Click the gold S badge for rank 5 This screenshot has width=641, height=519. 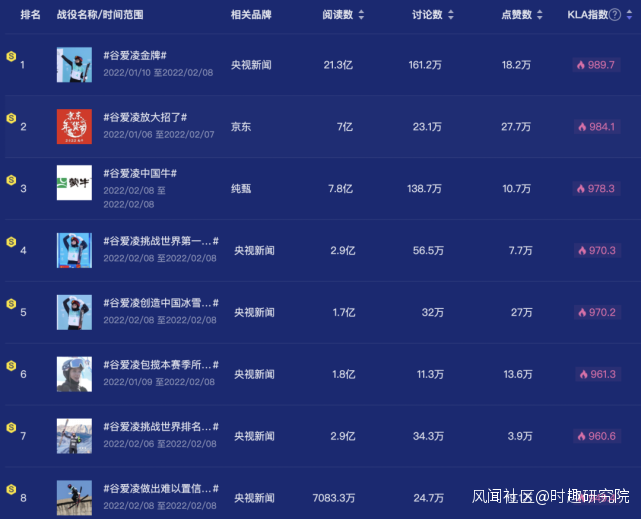(x=11, y=304)
